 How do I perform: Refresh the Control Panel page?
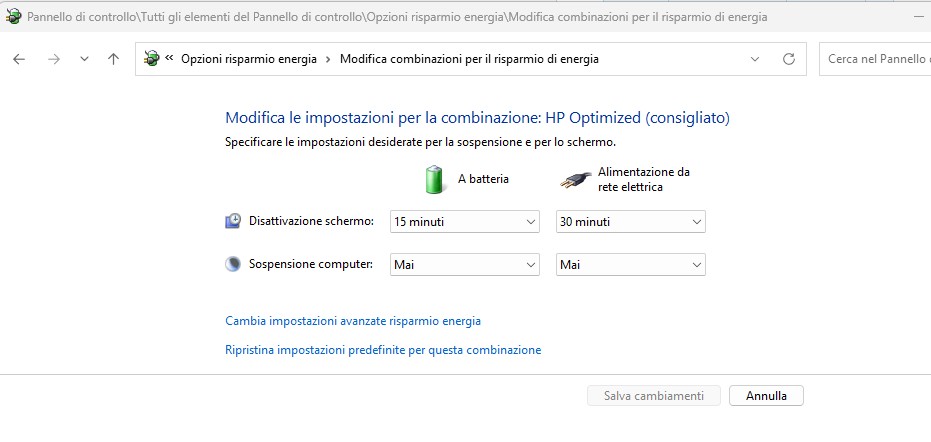tap(789, 59)
